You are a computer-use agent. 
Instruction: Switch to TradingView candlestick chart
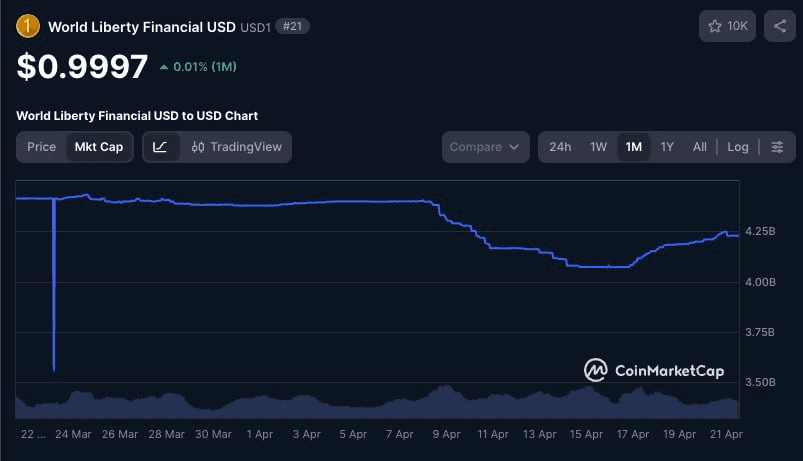(x=237, y=147)
